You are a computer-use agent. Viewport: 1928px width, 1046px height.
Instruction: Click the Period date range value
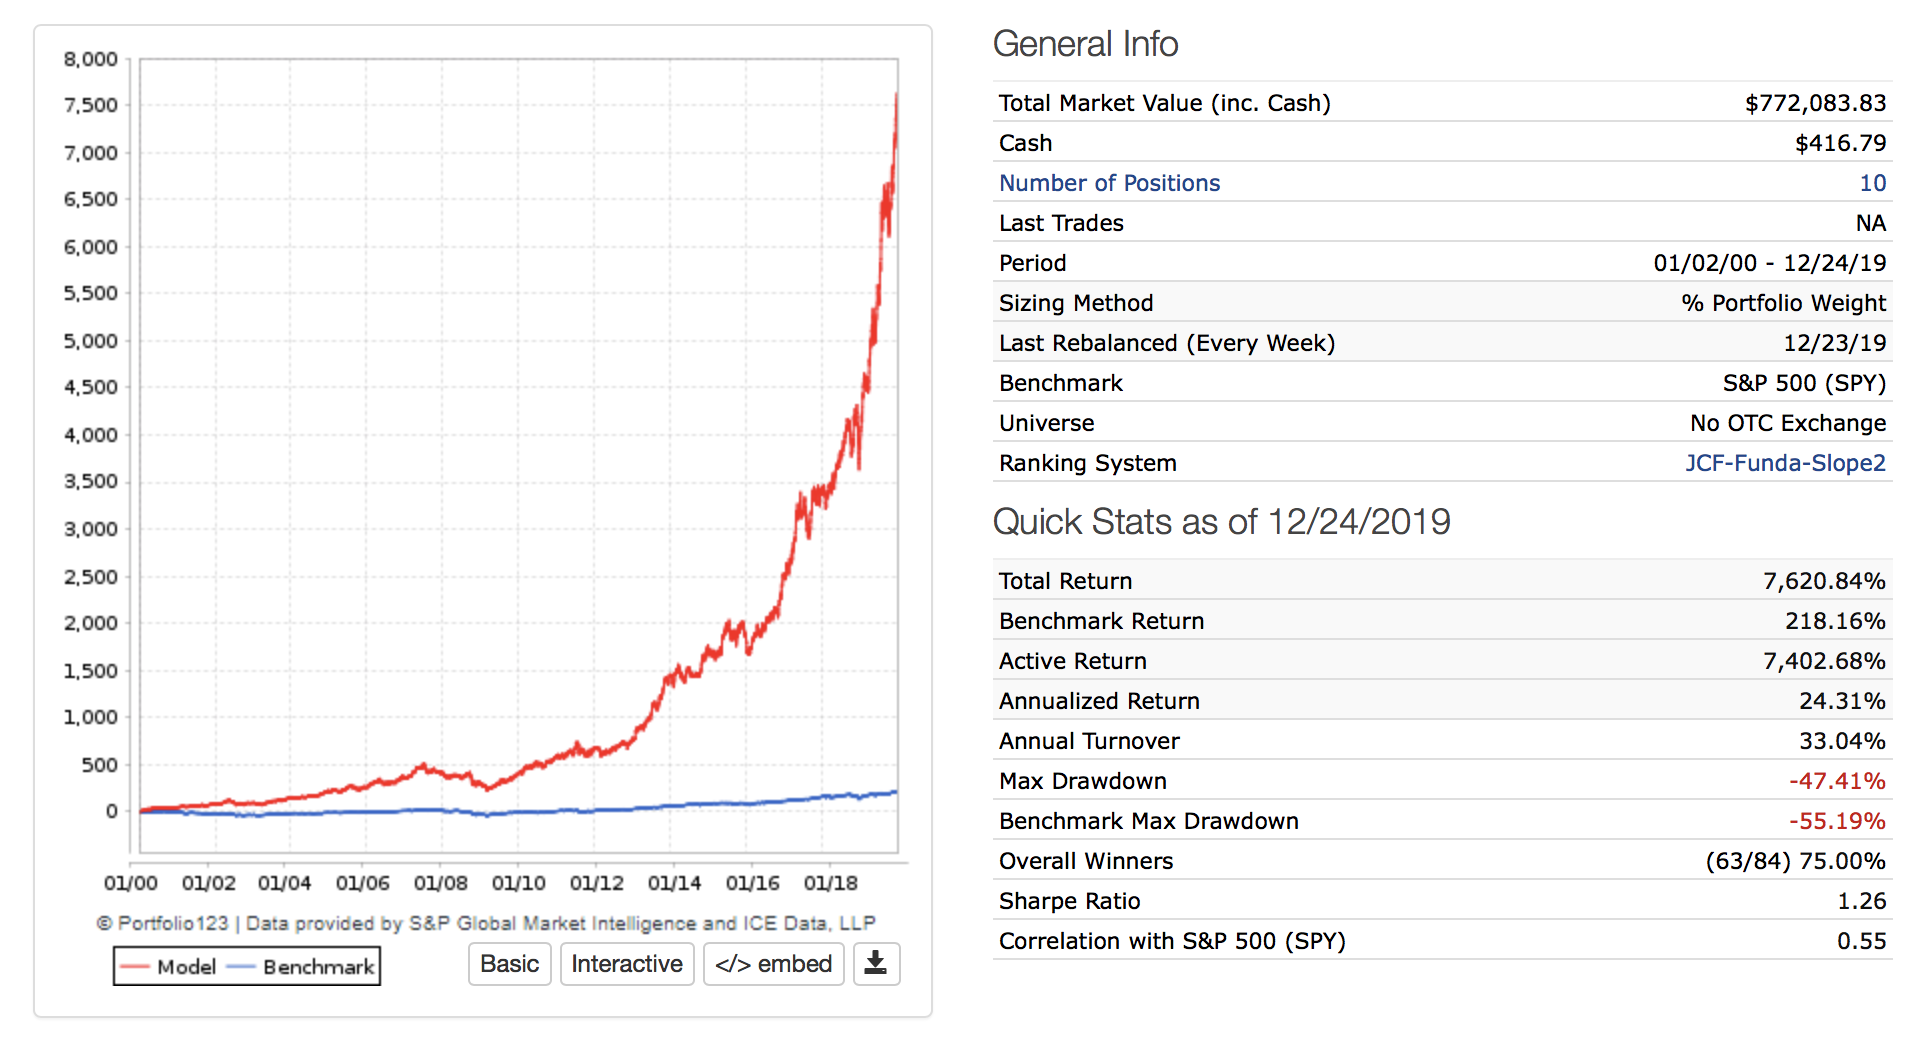(x=1769, y=263)
